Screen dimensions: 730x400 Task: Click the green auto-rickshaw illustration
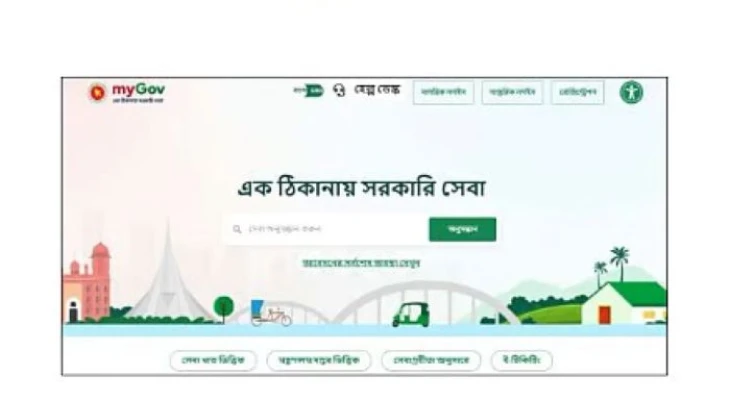411,315
